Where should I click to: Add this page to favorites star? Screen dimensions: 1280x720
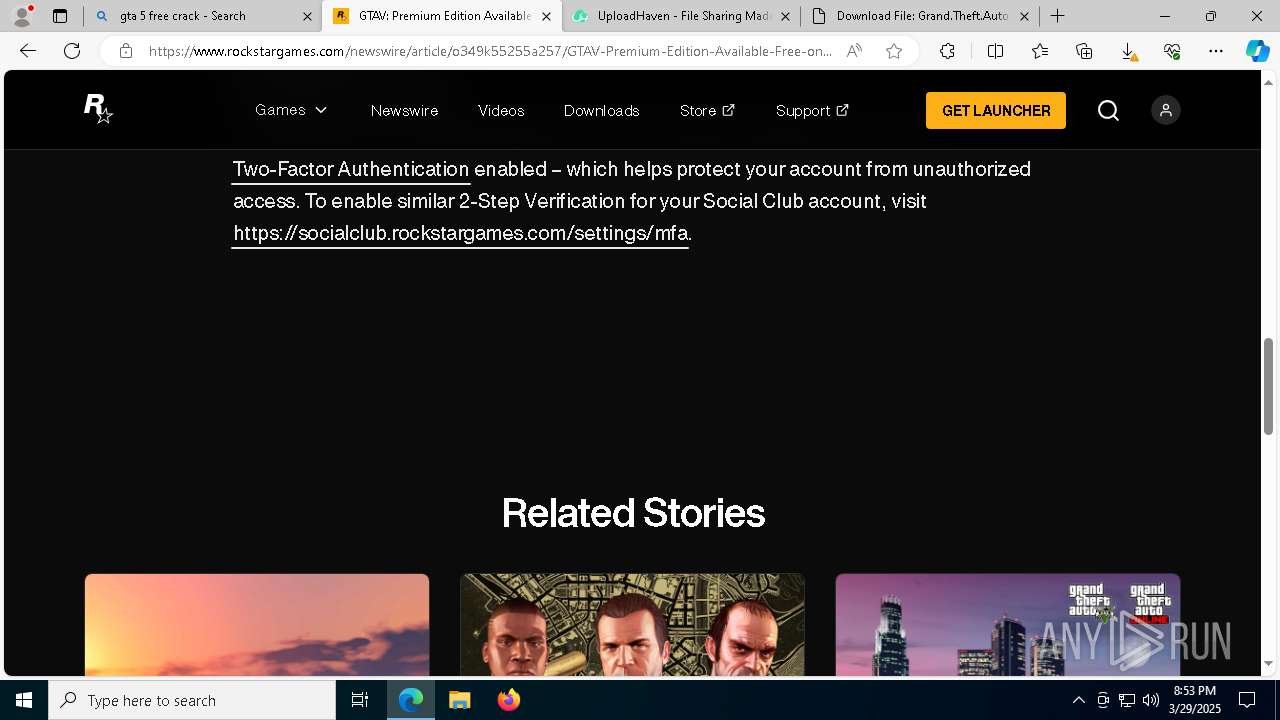point(894,51)
